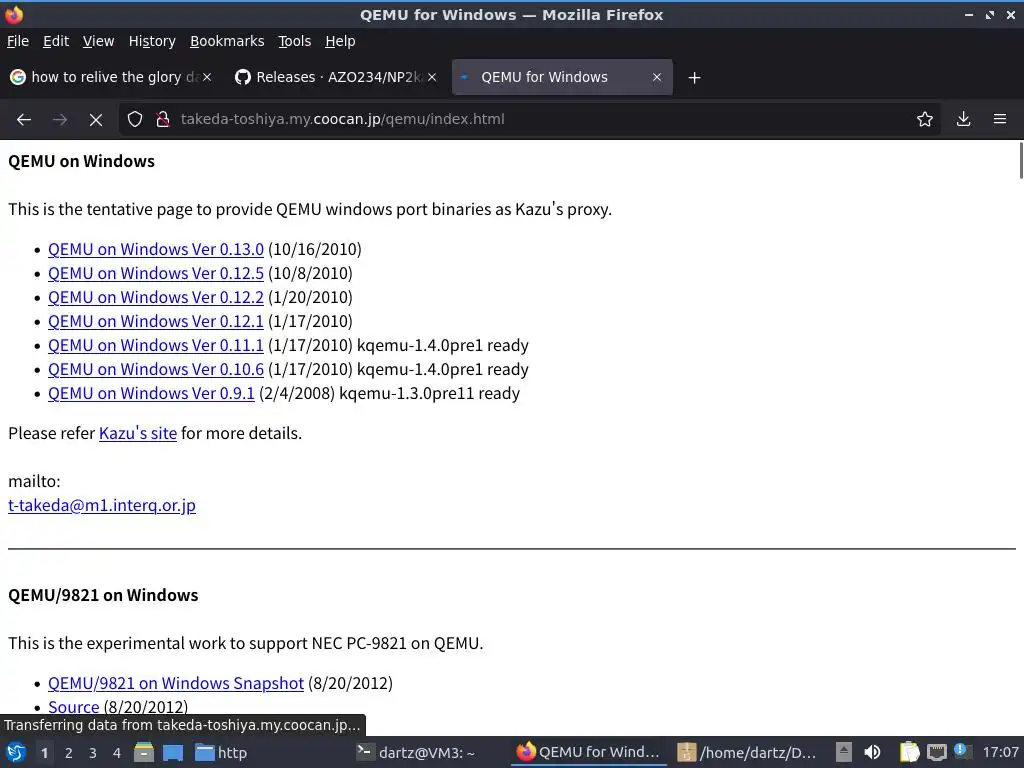Viewport: 1024px width, 768px height.
Task: Open QEMU on Windows Ver 0.13.0 link
Action: click(x=155, y=249)
